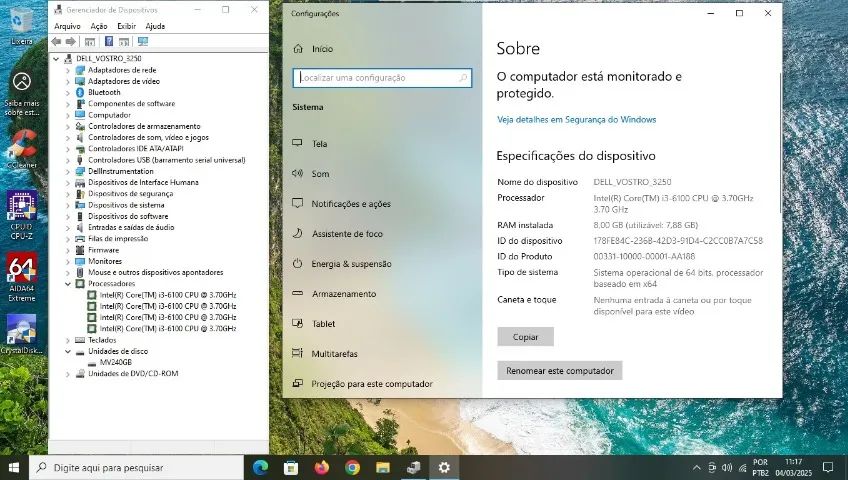Open Firefox from the taskbar
This screenshot has width=848, height=480.
[322, 468]
